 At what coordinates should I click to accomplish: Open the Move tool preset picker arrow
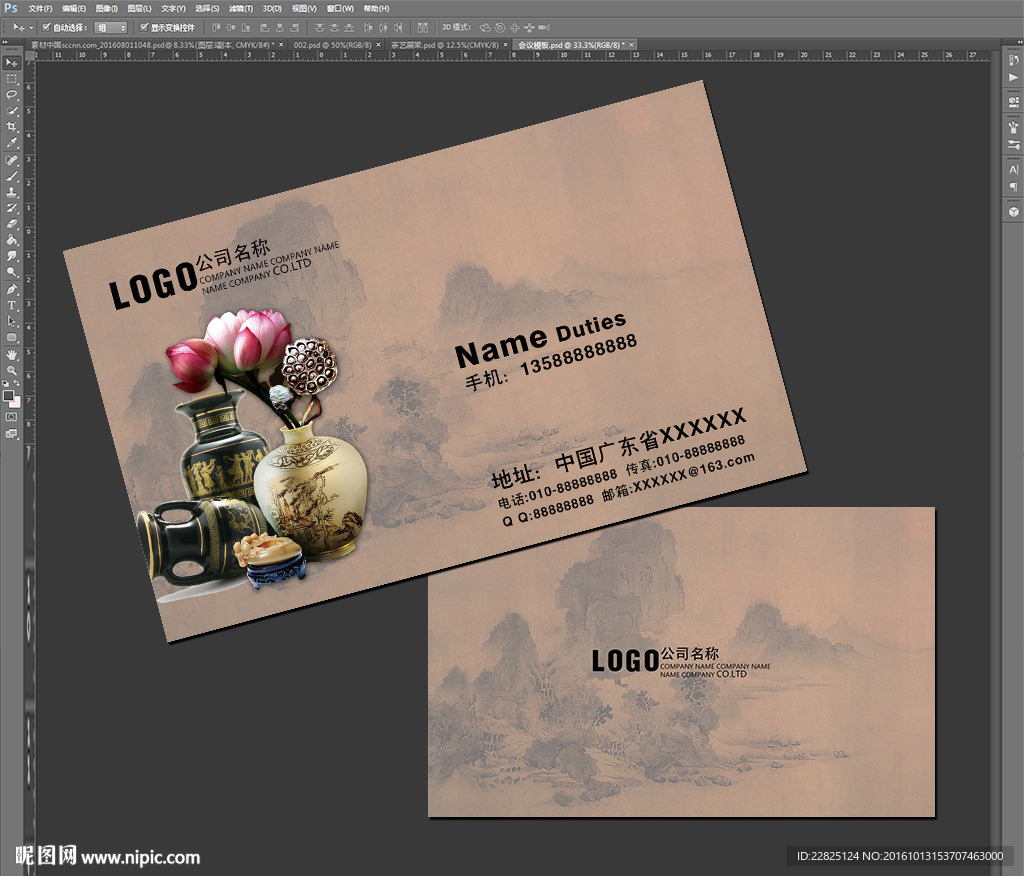point(31,27)
